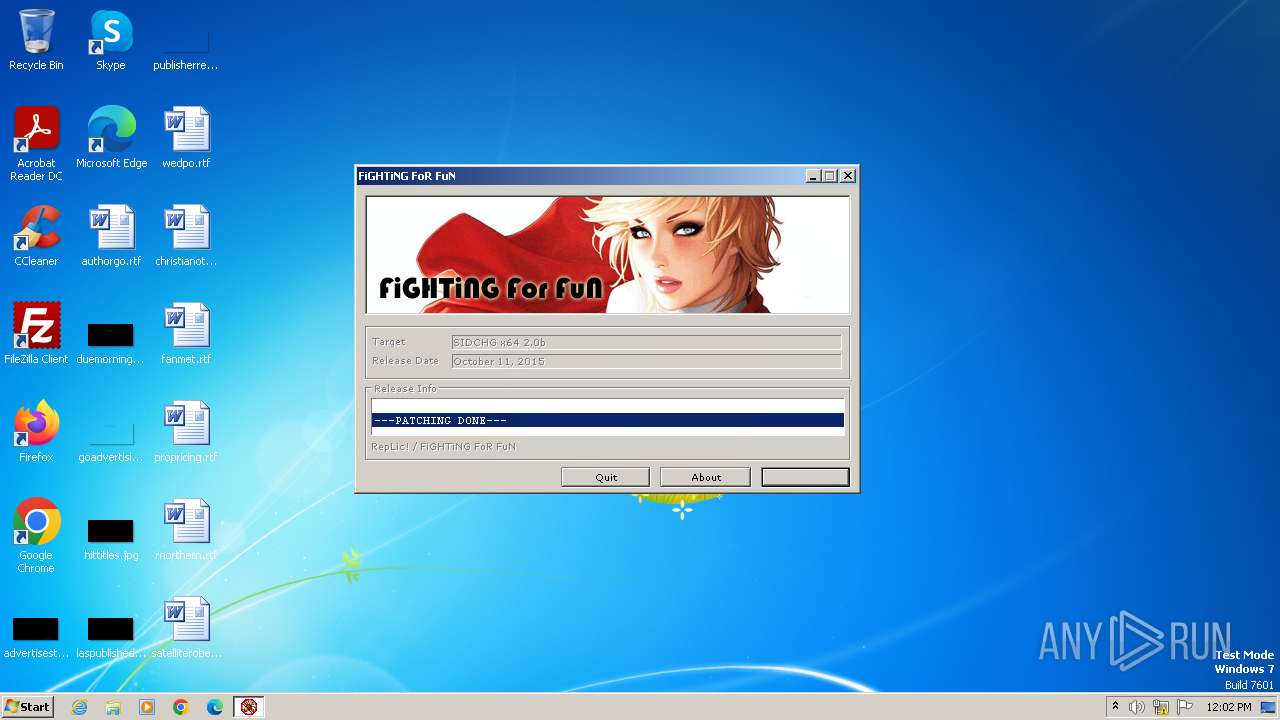Click the network status tray icon
Viewport: 1280px width, 720px height.
tap(1161, 707)
